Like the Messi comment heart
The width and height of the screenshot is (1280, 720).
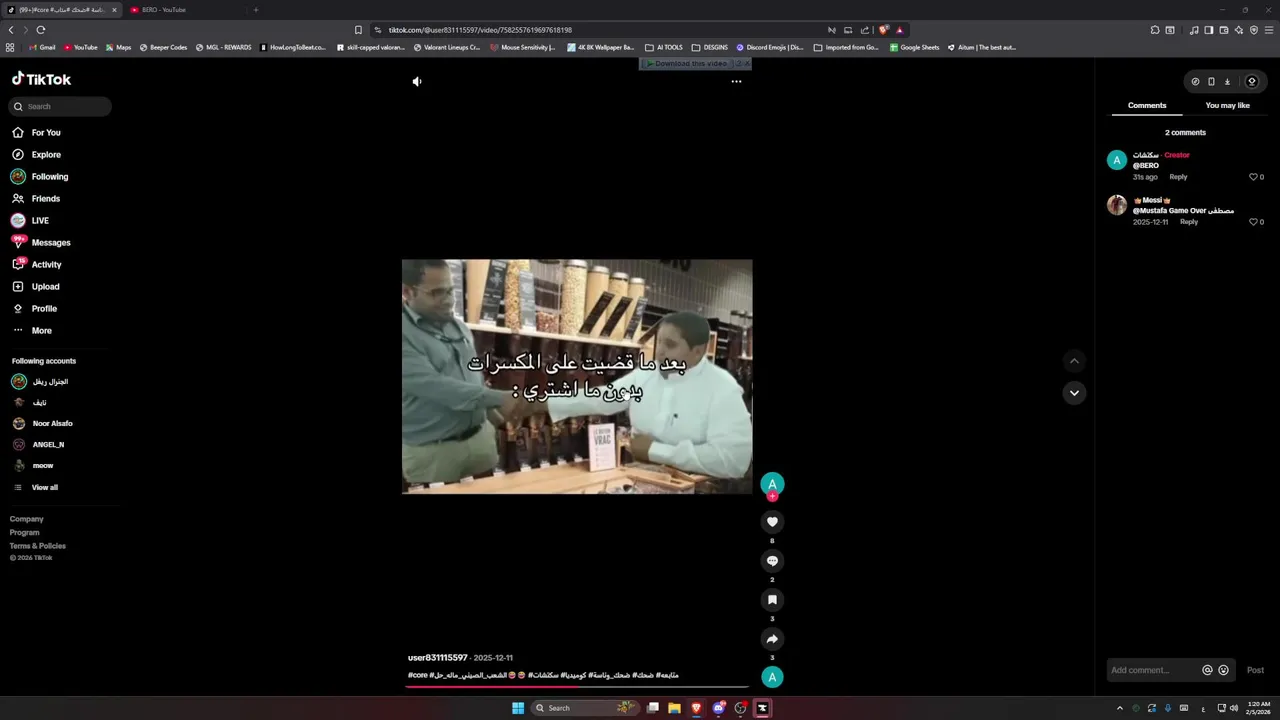[x=1253, y=222]
